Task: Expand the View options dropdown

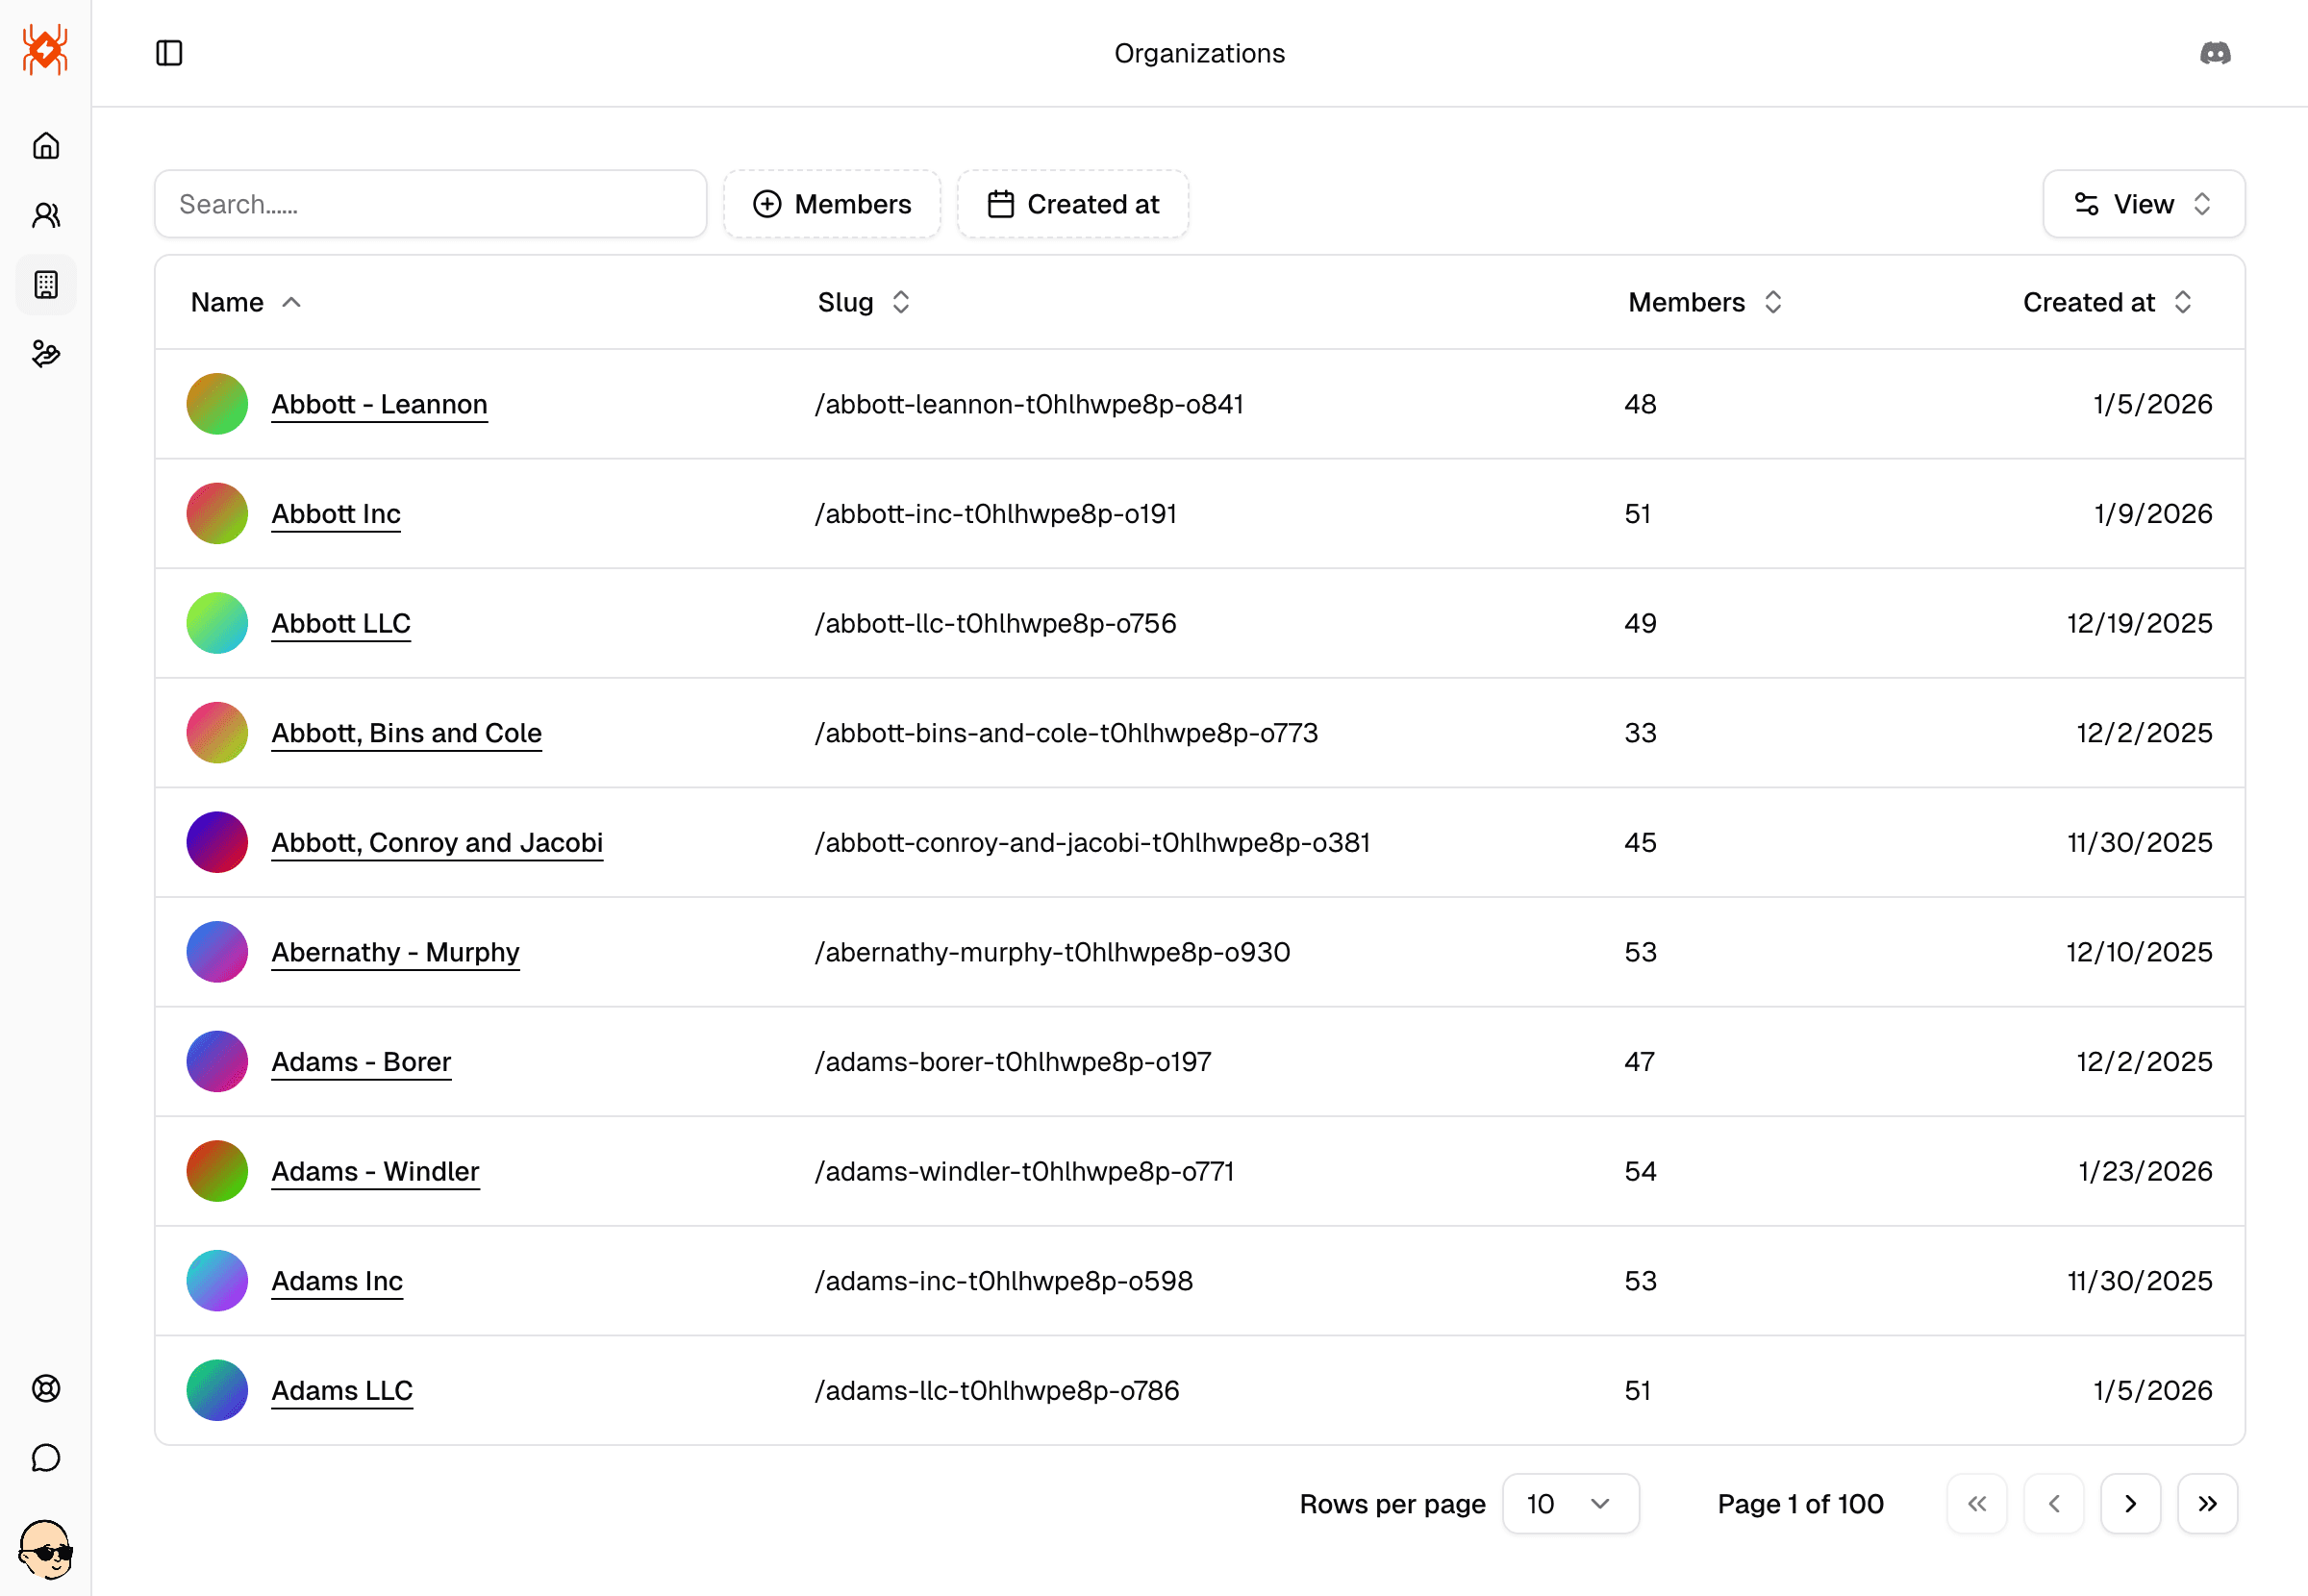Action: point(2143,204)
